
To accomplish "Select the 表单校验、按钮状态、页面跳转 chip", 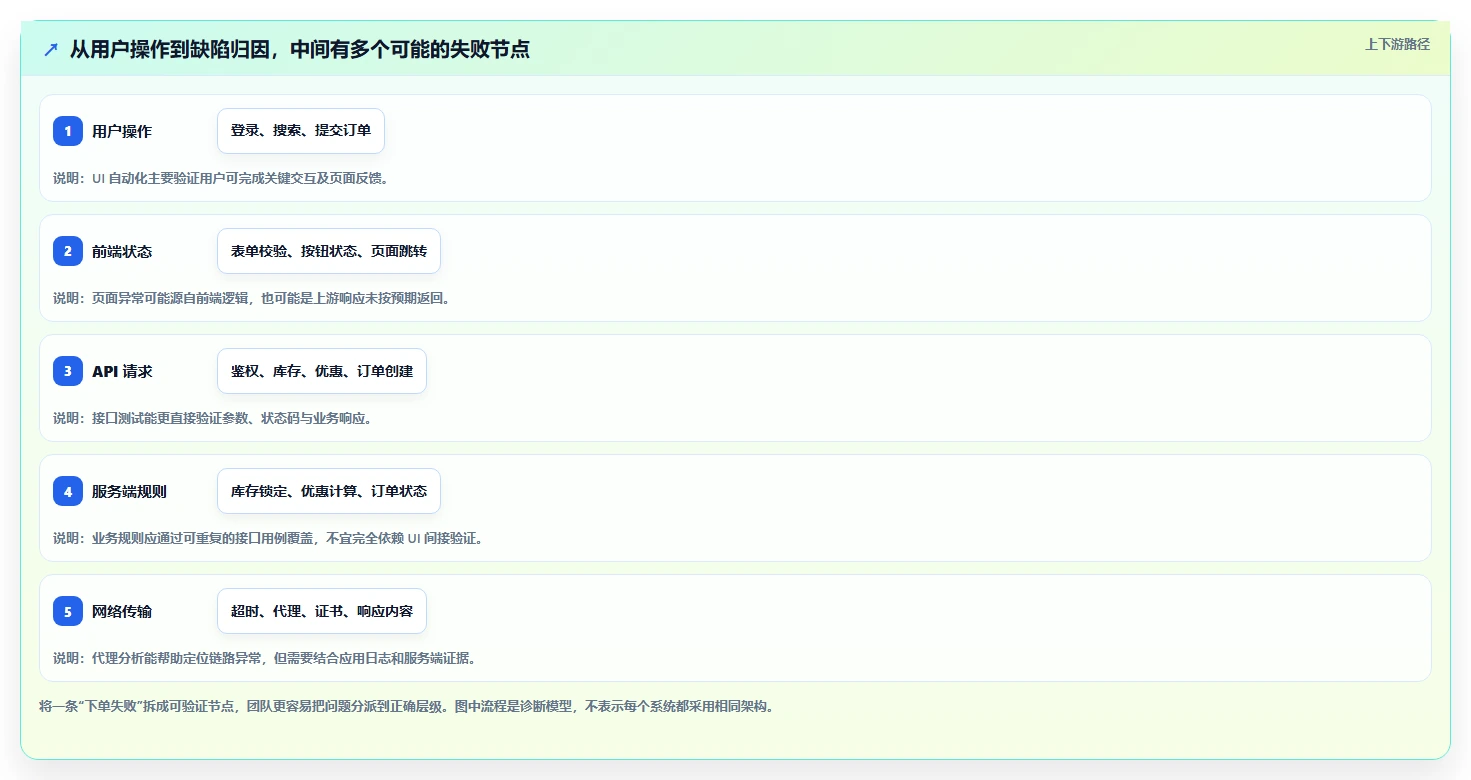I will tap(329, 251).
